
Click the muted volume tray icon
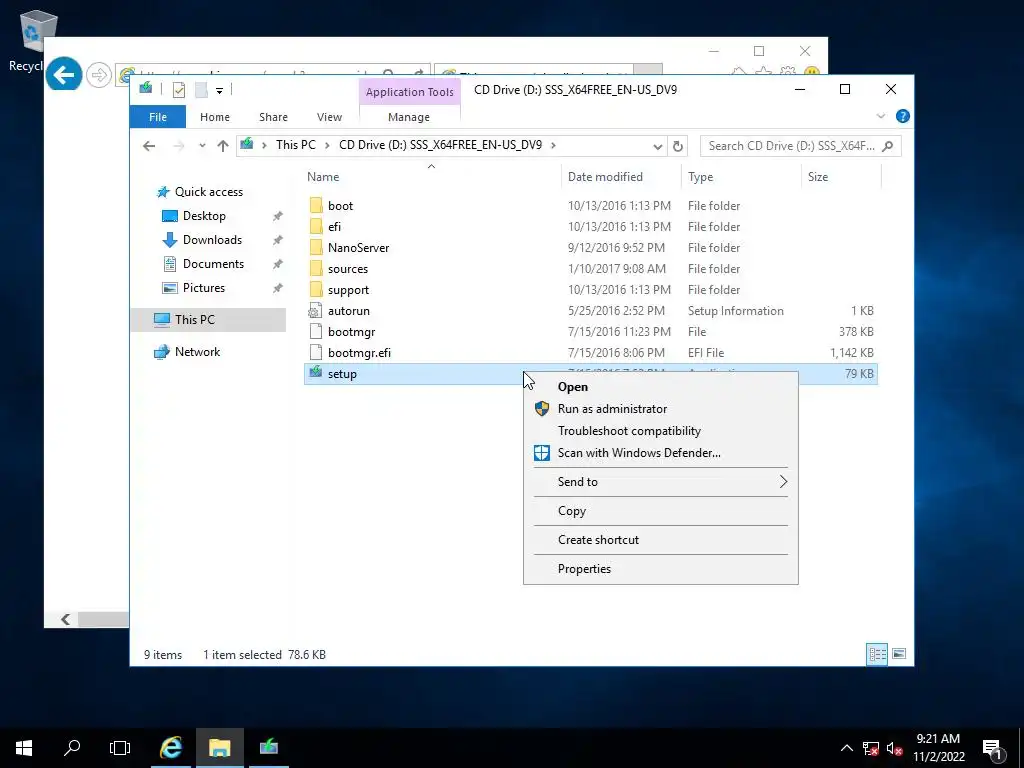tap(894, 748)
